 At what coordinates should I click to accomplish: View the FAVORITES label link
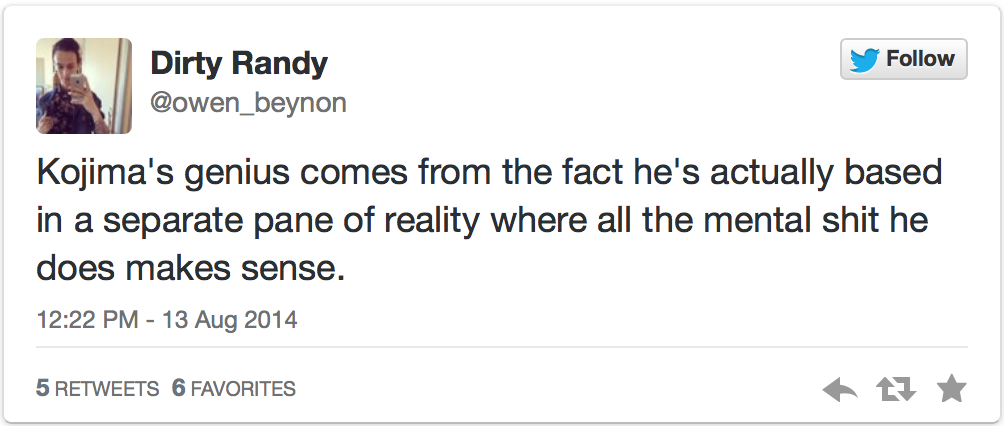click(242, 388)
